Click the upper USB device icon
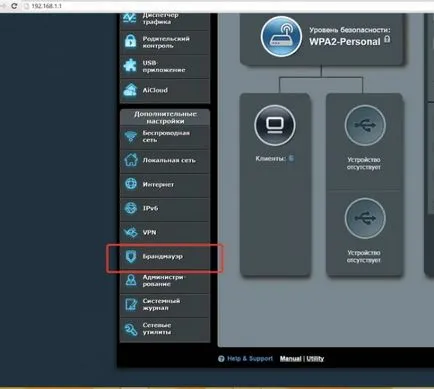 [365, 125]
